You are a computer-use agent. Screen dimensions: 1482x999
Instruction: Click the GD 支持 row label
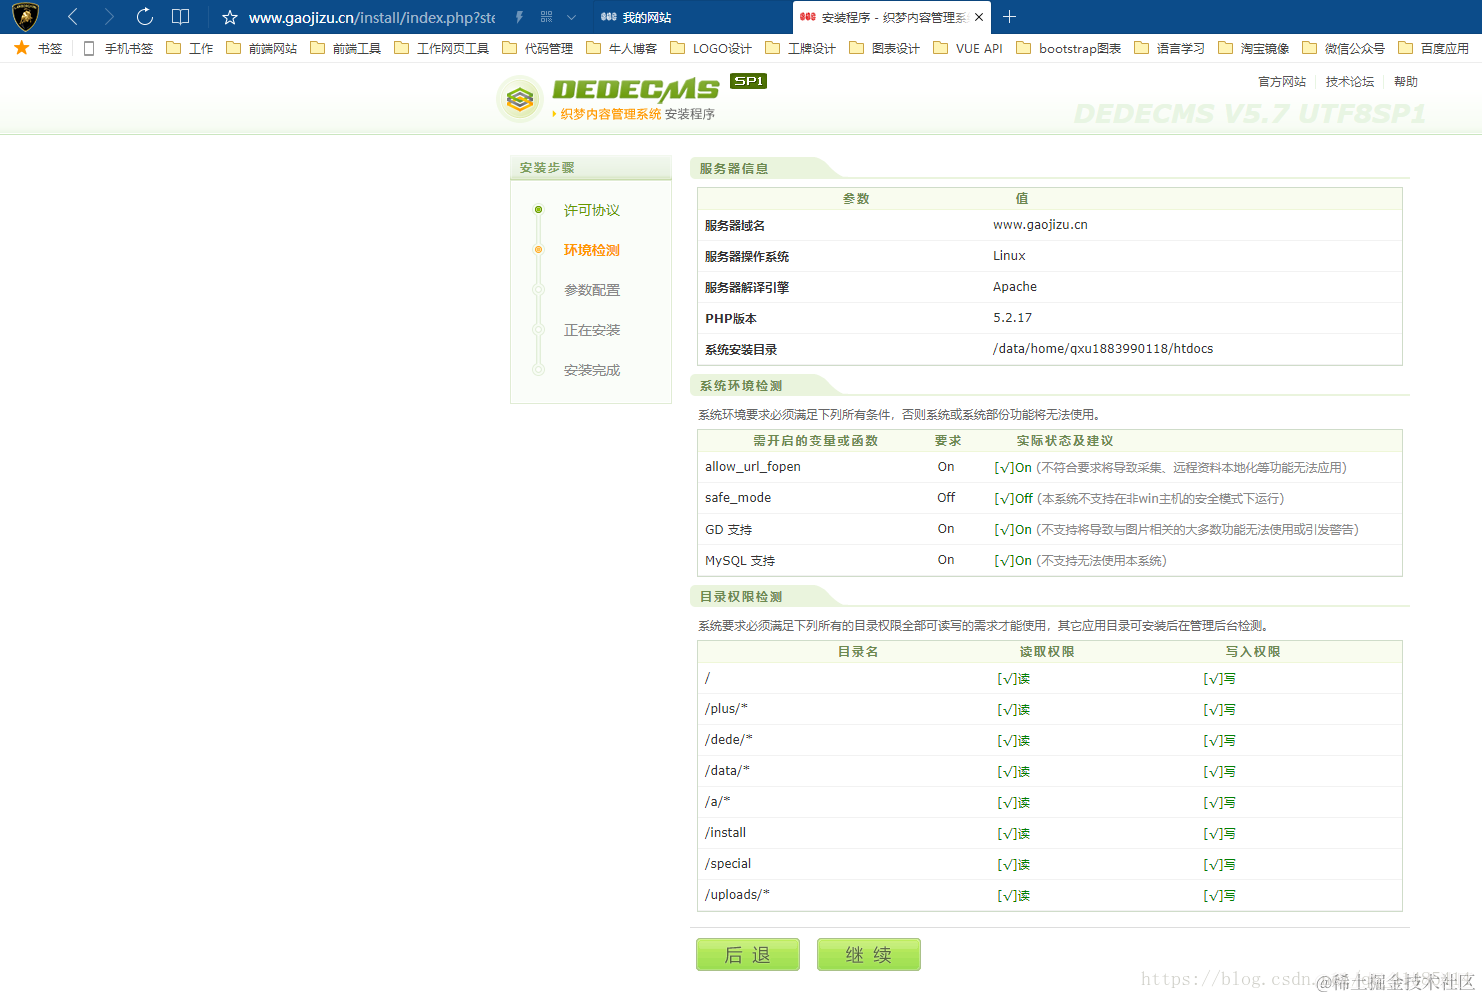pos(728,529)
